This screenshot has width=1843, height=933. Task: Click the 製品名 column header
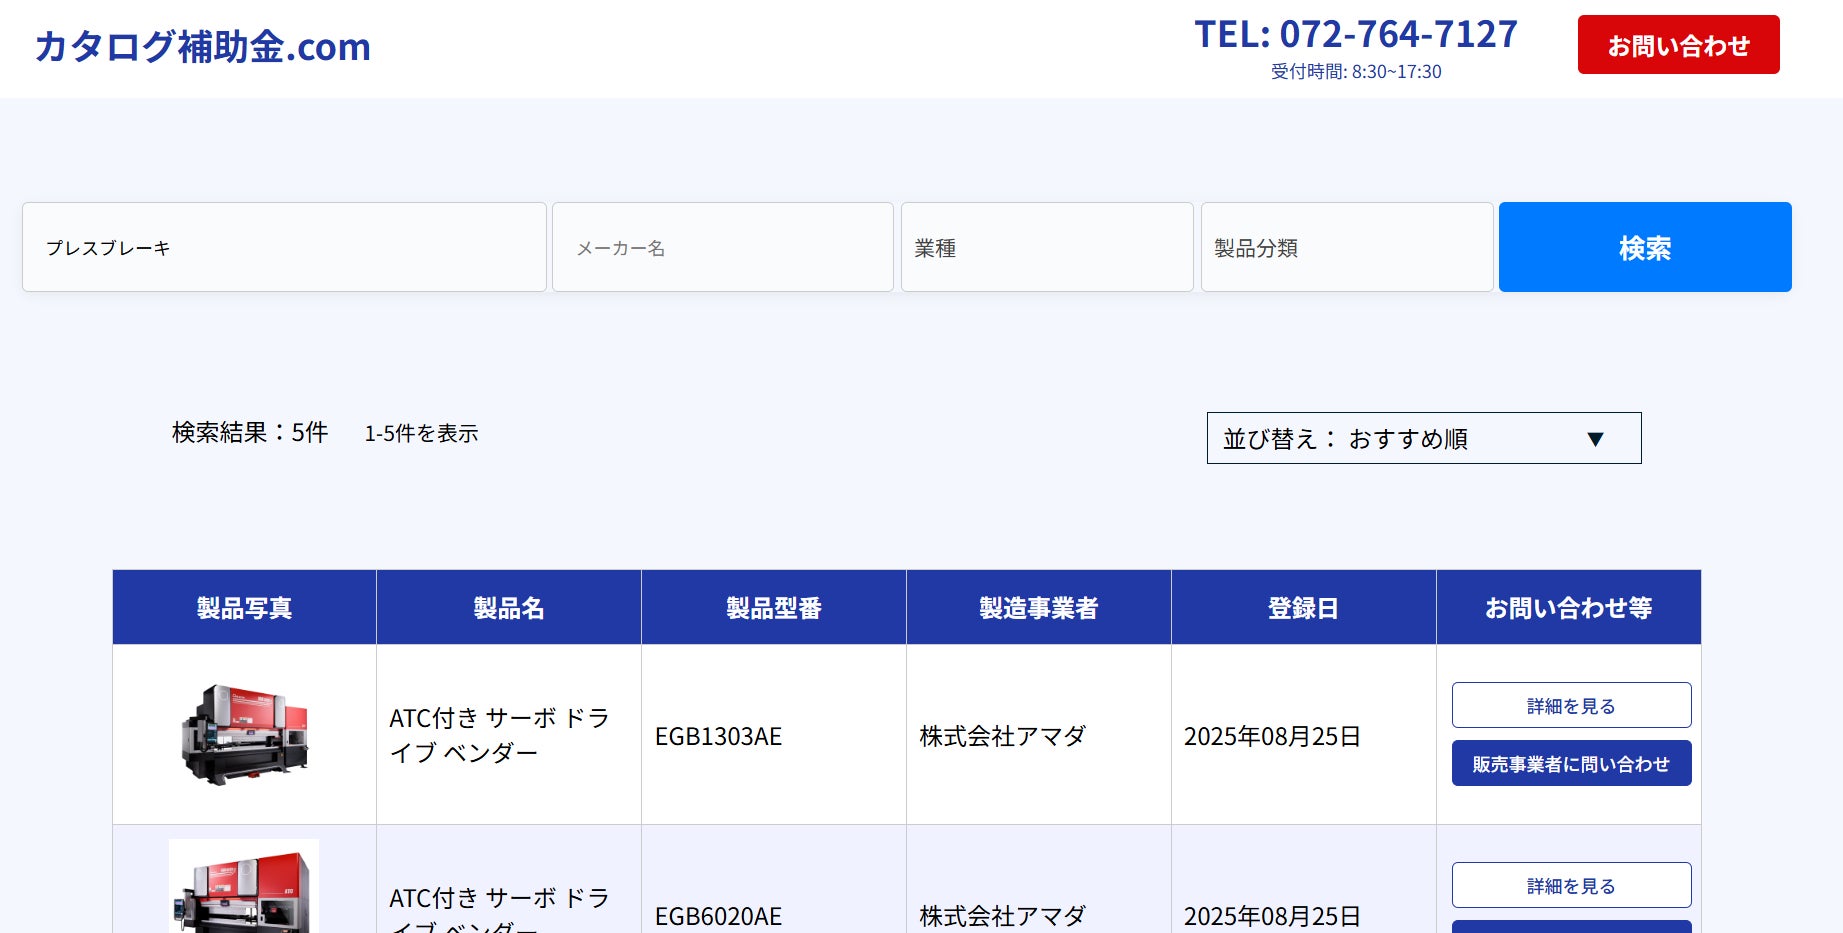(509, 607)
